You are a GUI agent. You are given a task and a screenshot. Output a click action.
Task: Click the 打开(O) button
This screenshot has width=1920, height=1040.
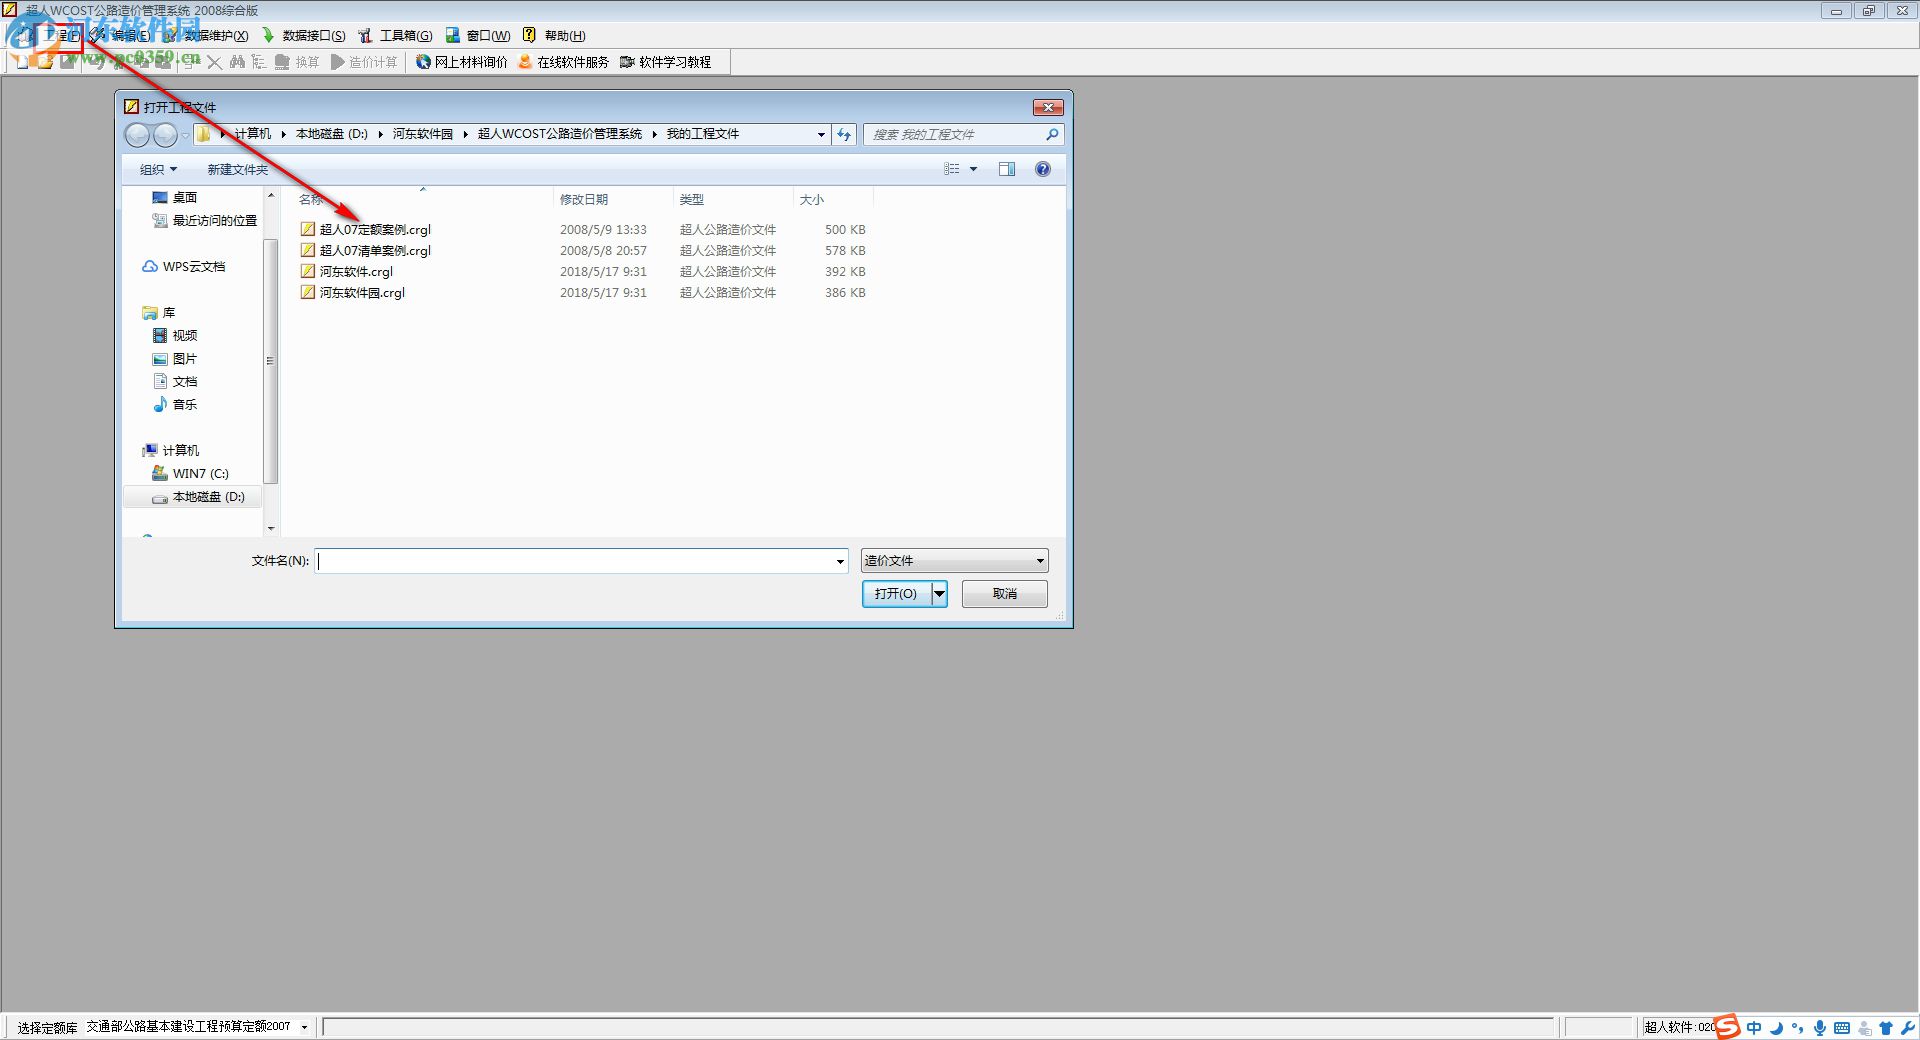(x=896, y=594)
